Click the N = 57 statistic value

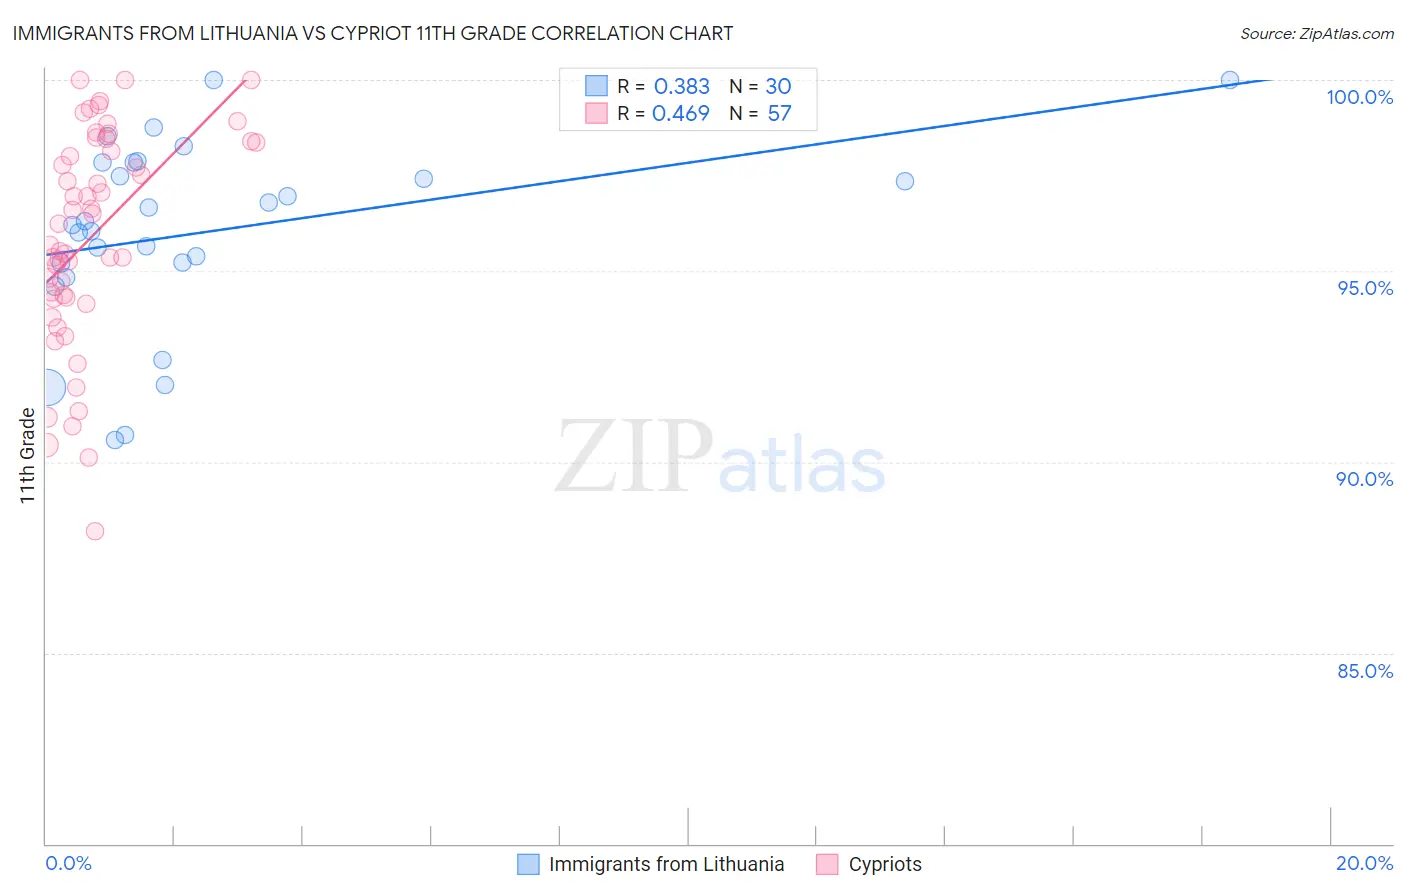pos(760,113)
